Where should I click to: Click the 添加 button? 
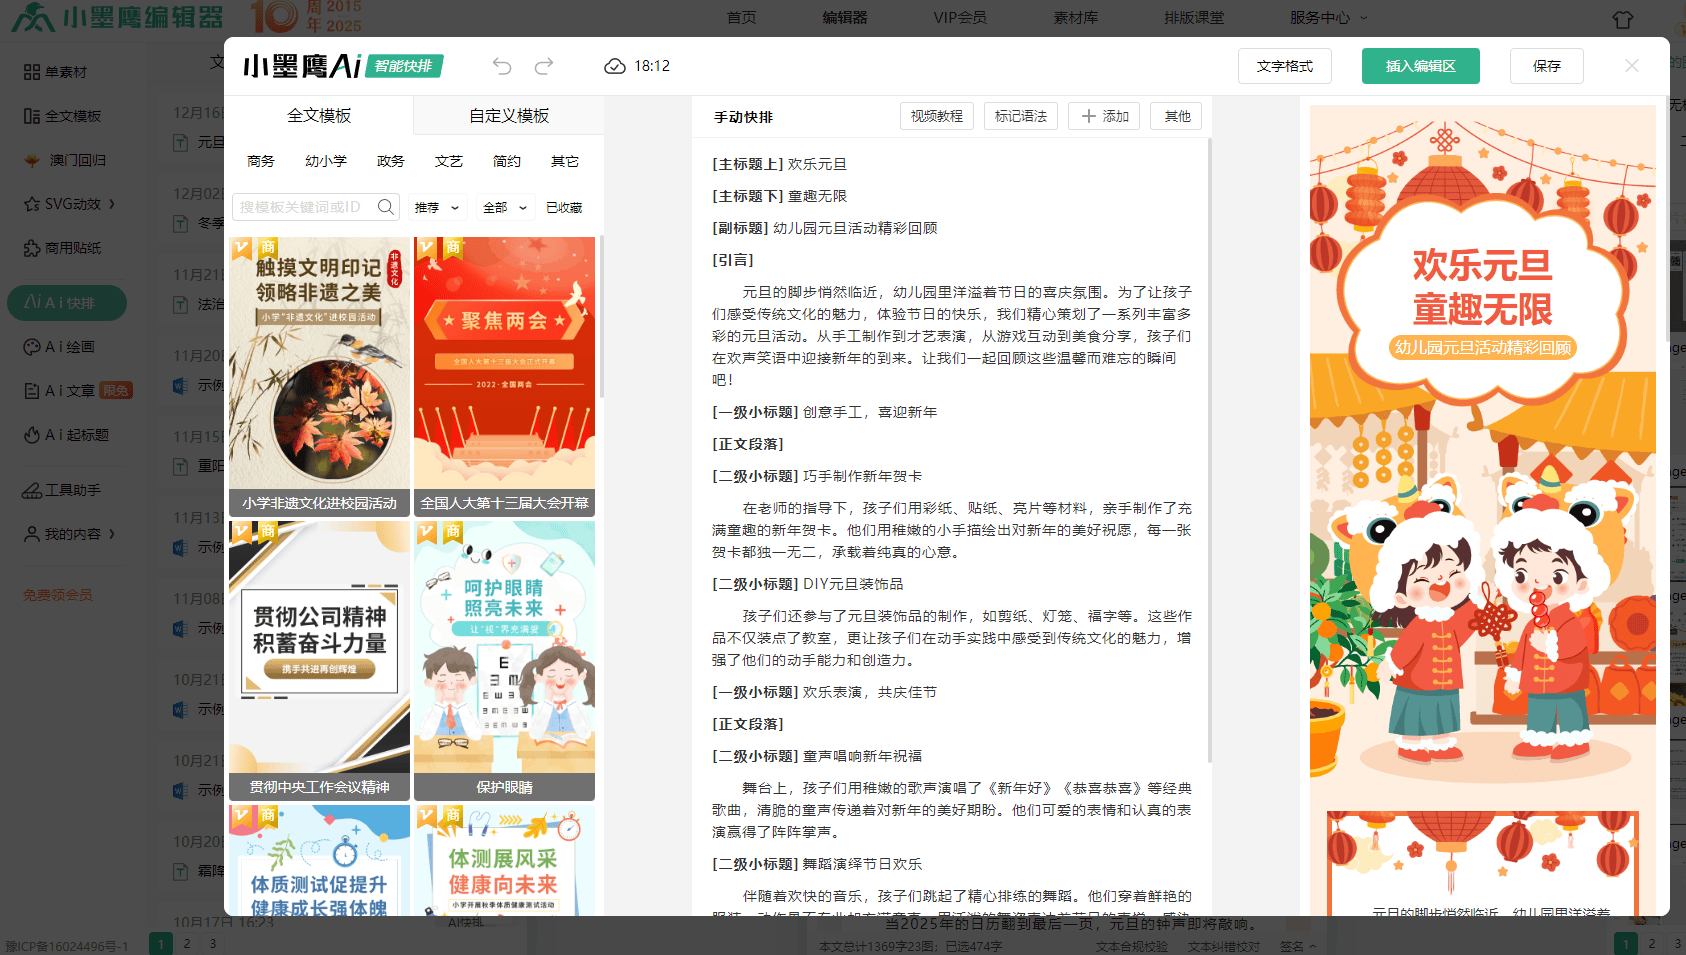click(1105, 116)
